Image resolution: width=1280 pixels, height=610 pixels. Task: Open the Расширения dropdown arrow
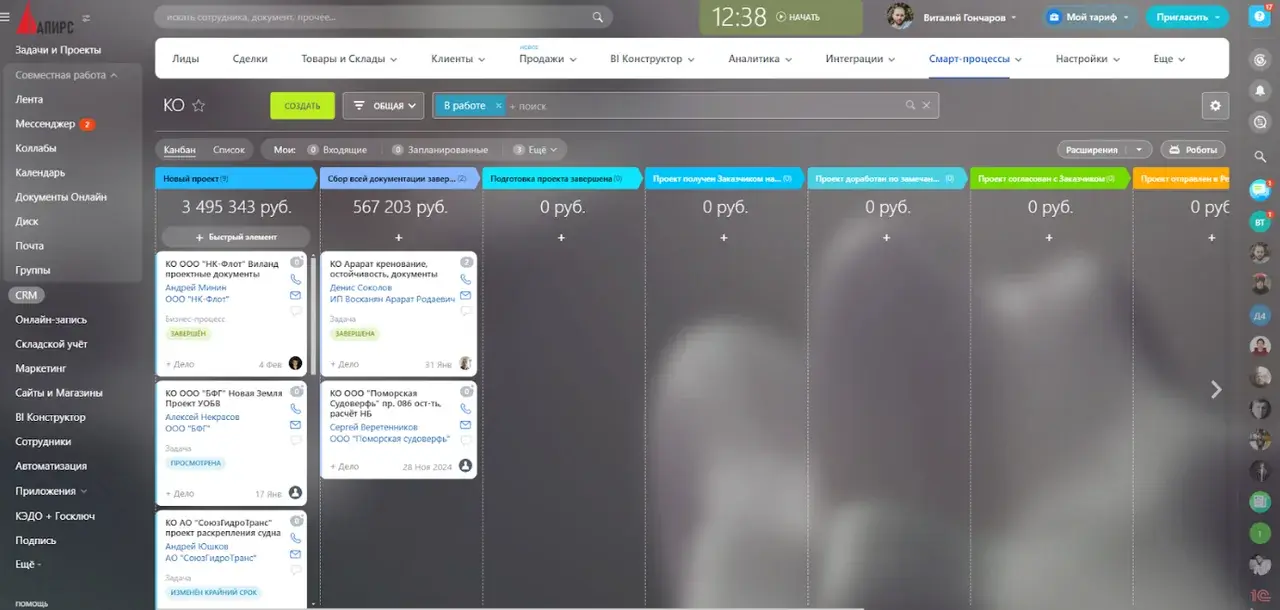pos(1138,150)
